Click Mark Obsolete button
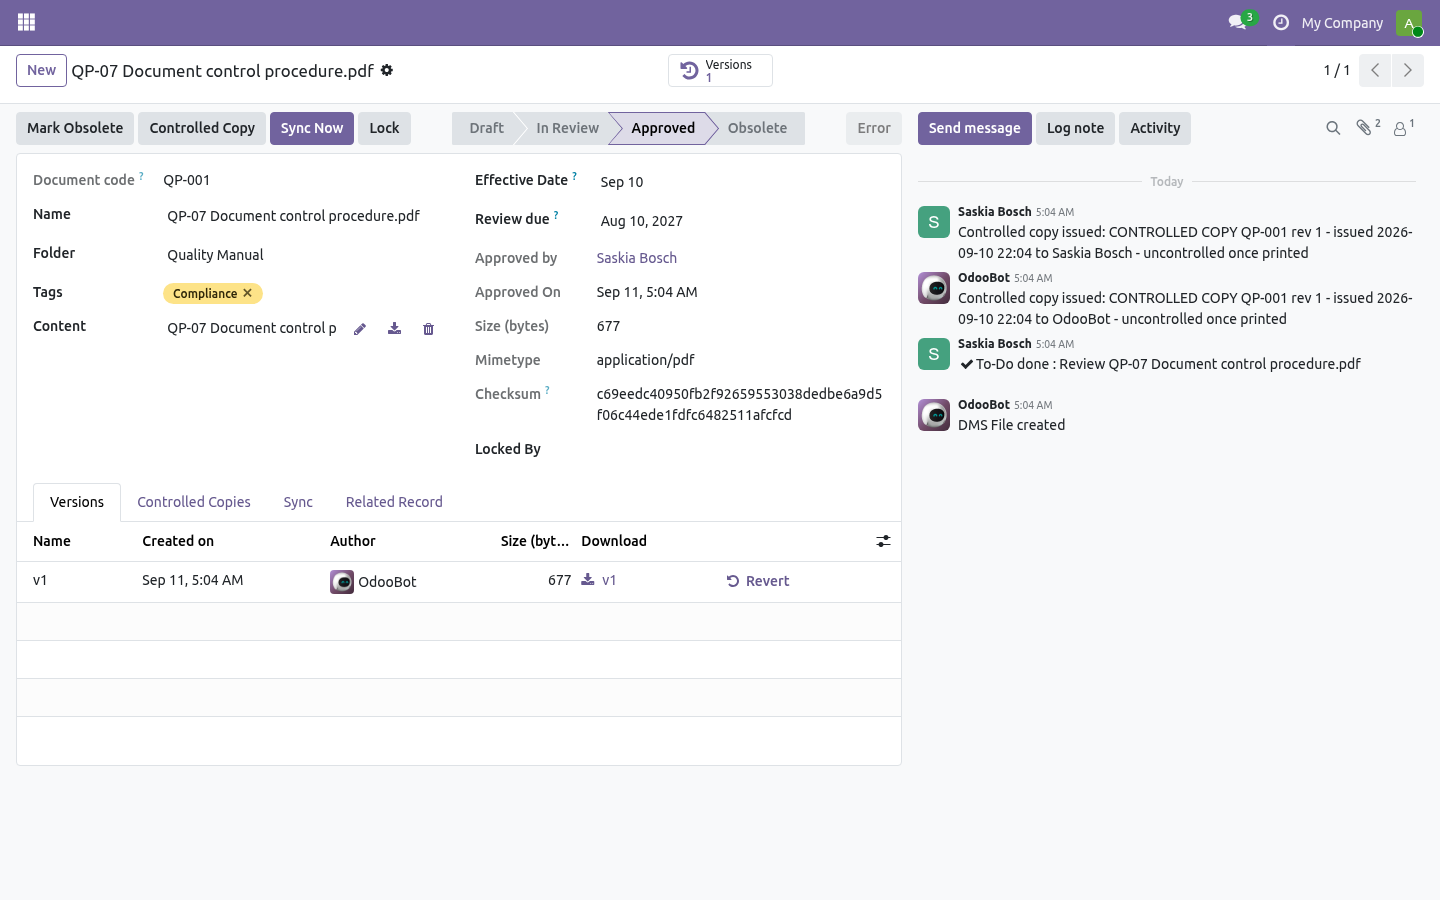1440x900 pixels. 75,128
